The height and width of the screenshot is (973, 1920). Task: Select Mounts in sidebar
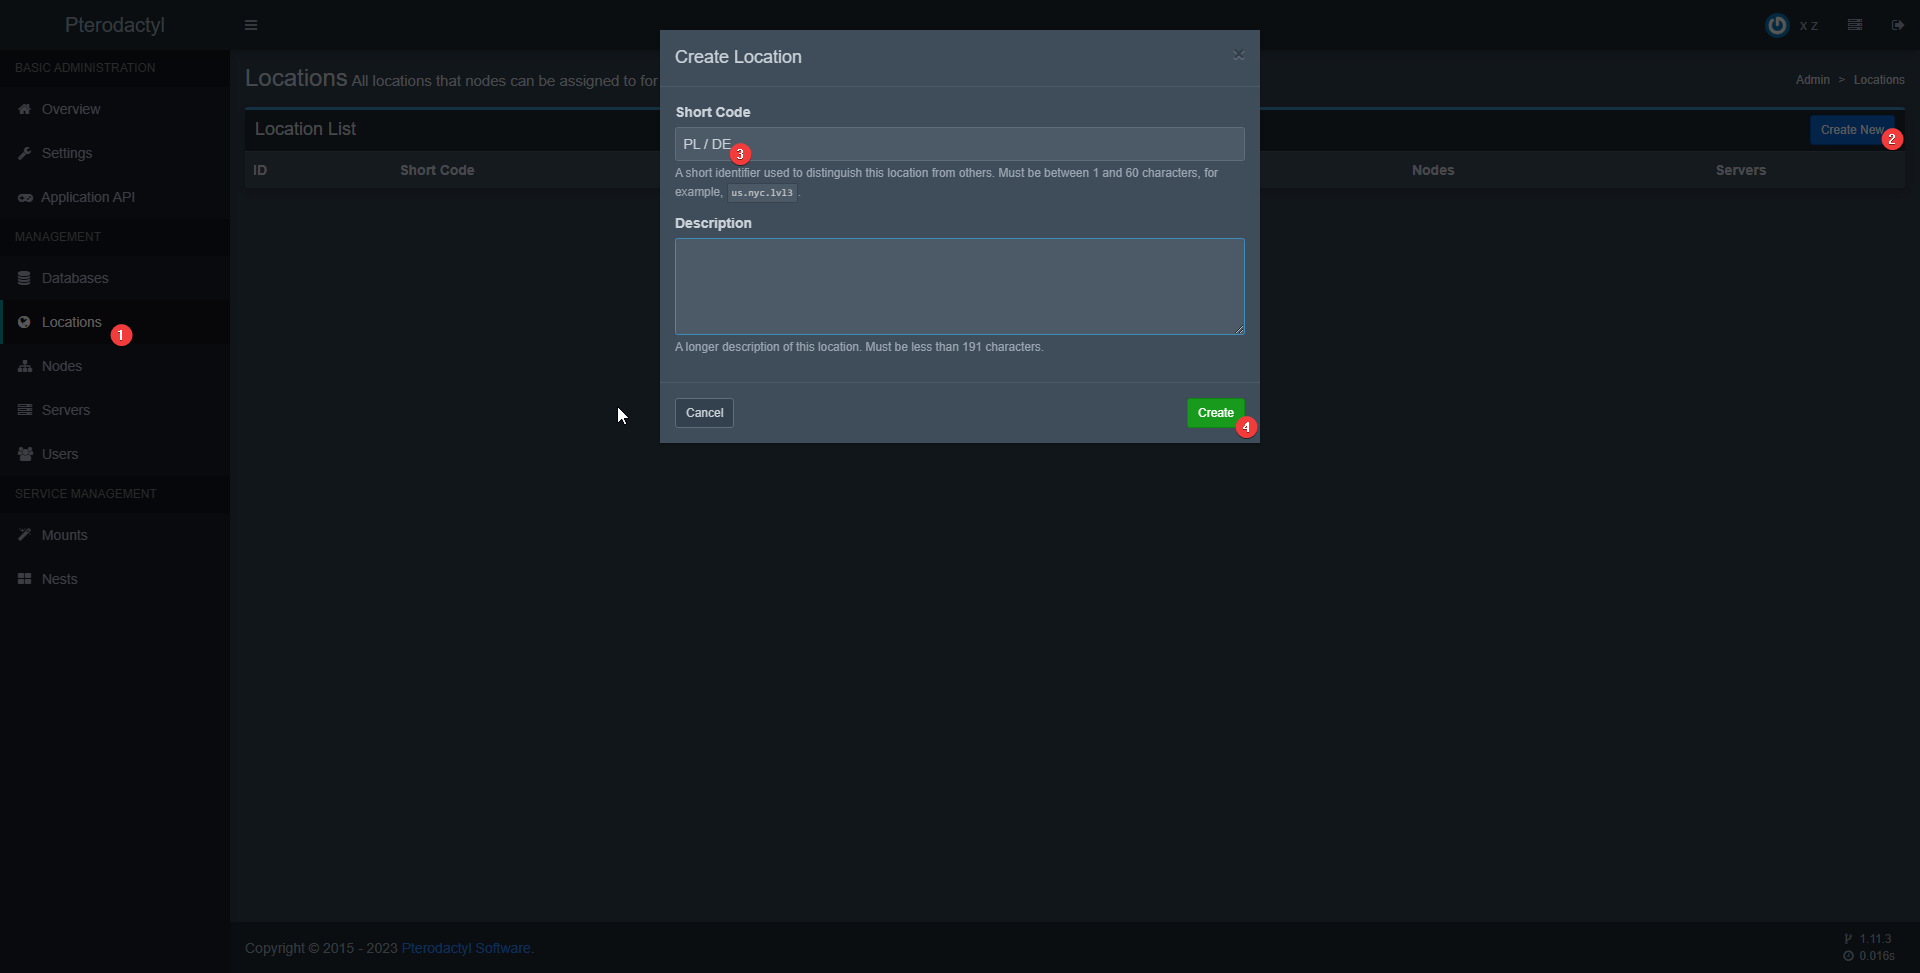(65, 535)
